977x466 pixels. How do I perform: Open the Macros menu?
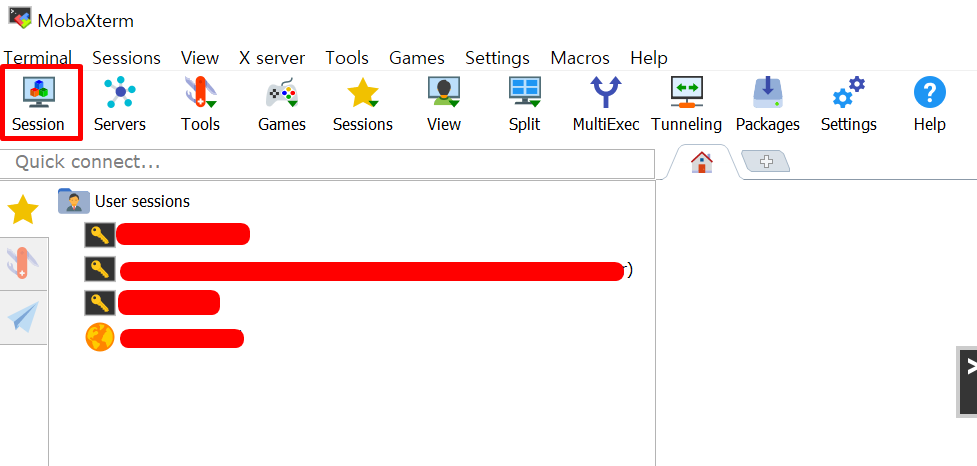[x=580, y=58]
